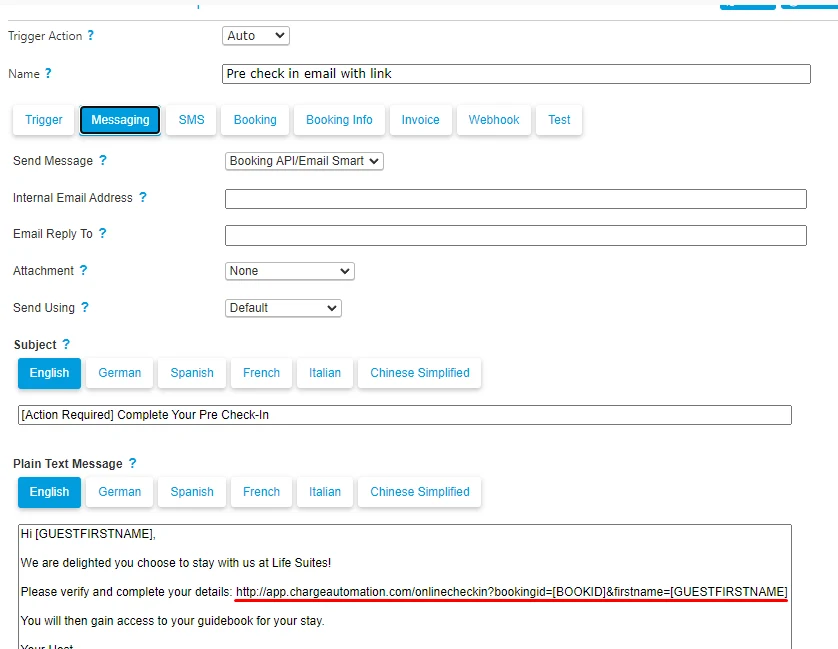838x649 pixels.
Task: Open help icon beside Send Message
Action: 103,160
